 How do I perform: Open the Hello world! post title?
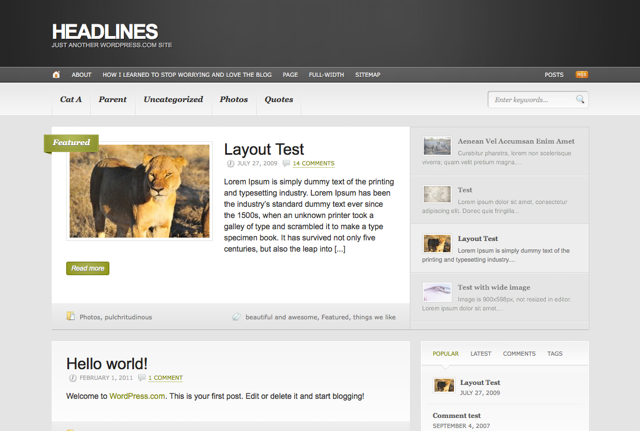[x=107, y=363]
